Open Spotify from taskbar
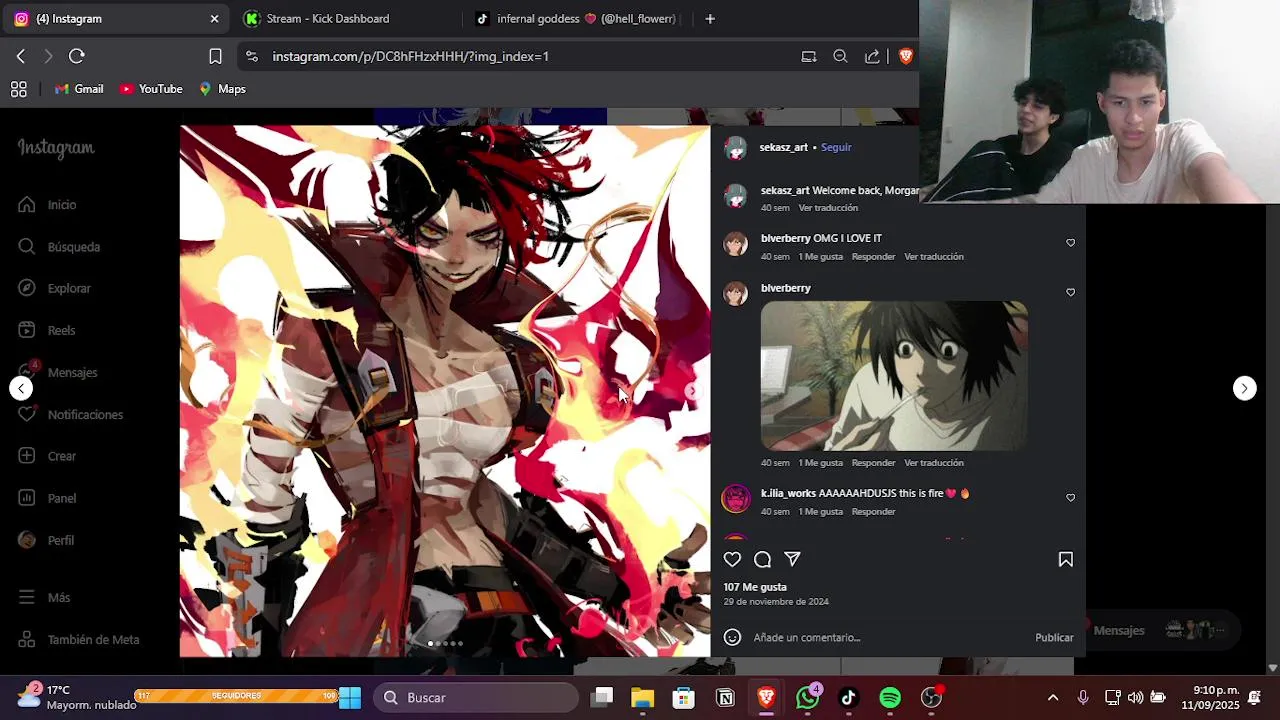The height and width of the screenshot is (720, 1280). tap(890, 697)
